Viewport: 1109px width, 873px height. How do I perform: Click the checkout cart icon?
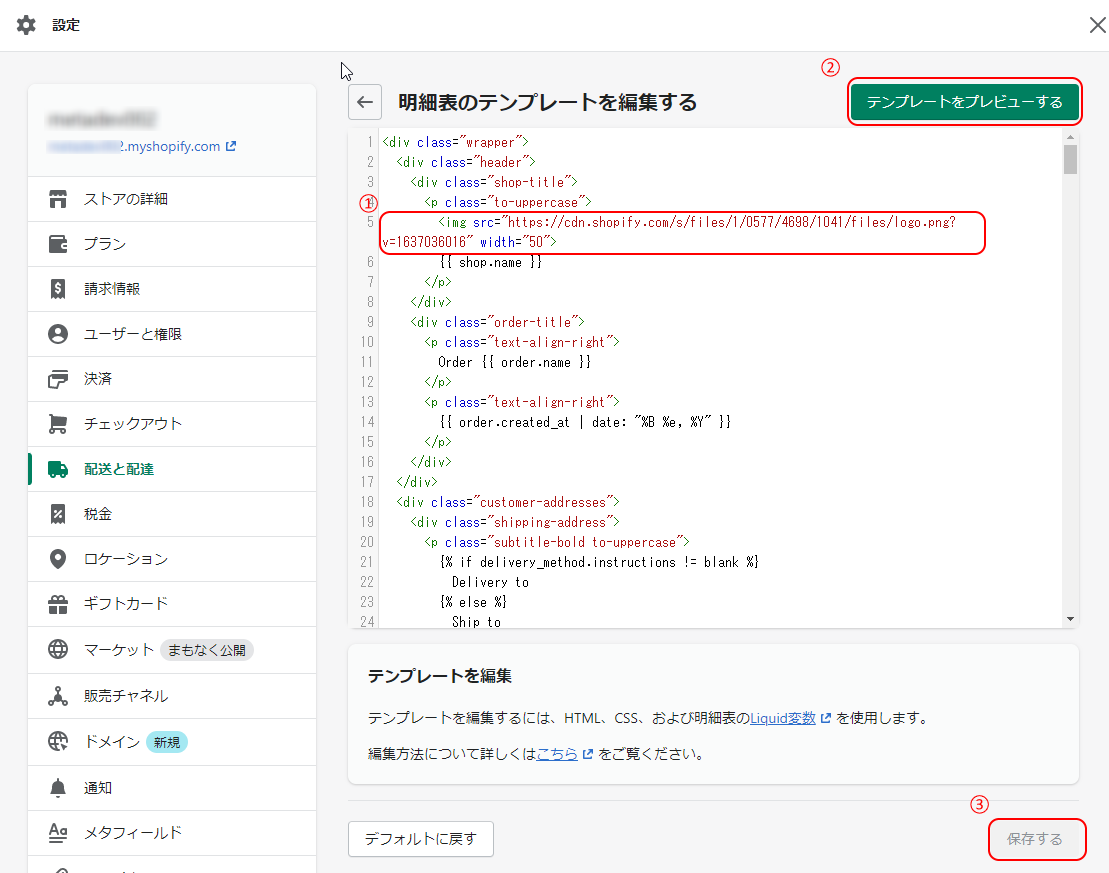[58, 424]
